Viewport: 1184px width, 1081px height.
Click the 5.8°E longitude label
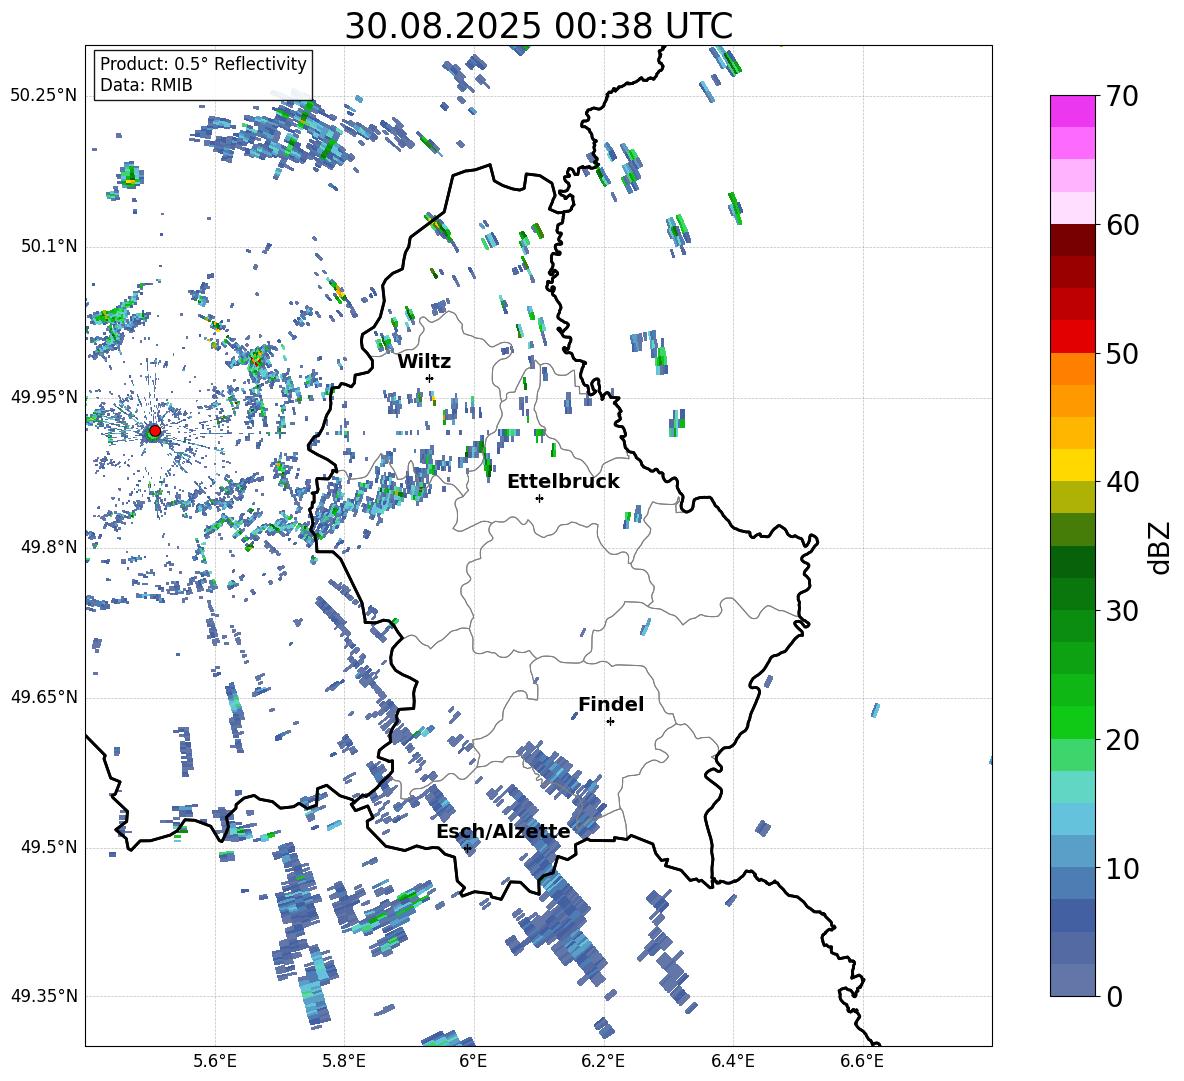coord(344,1062)
